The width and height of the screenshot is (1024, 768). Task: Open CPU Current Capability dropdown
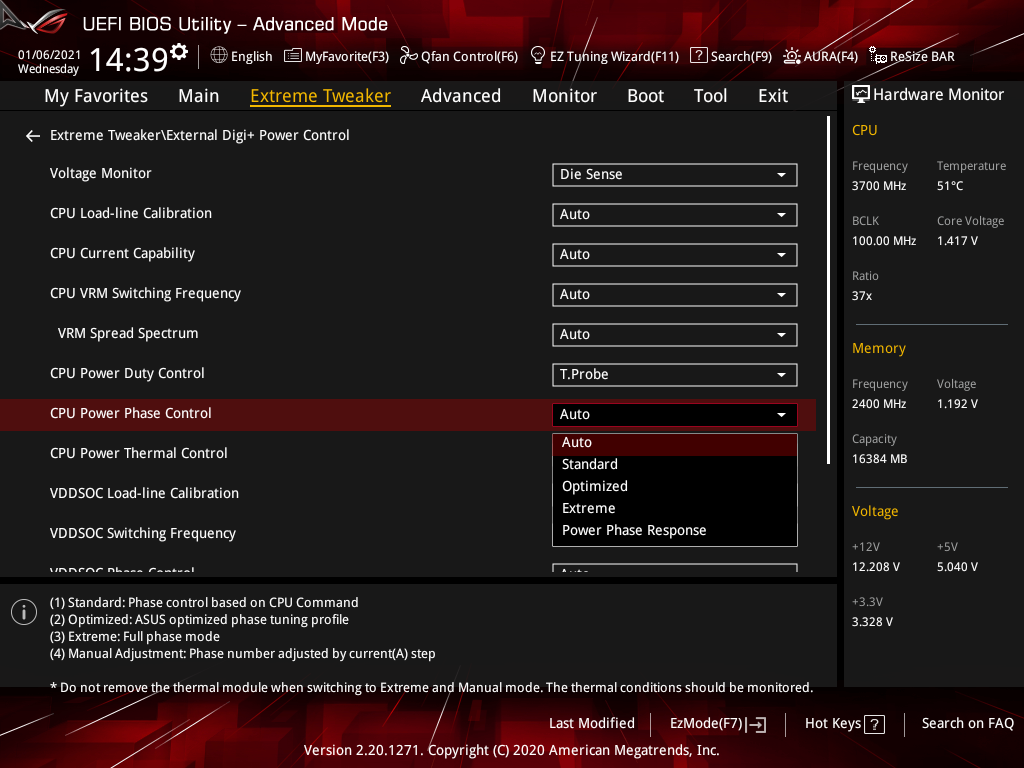[675, 255]
